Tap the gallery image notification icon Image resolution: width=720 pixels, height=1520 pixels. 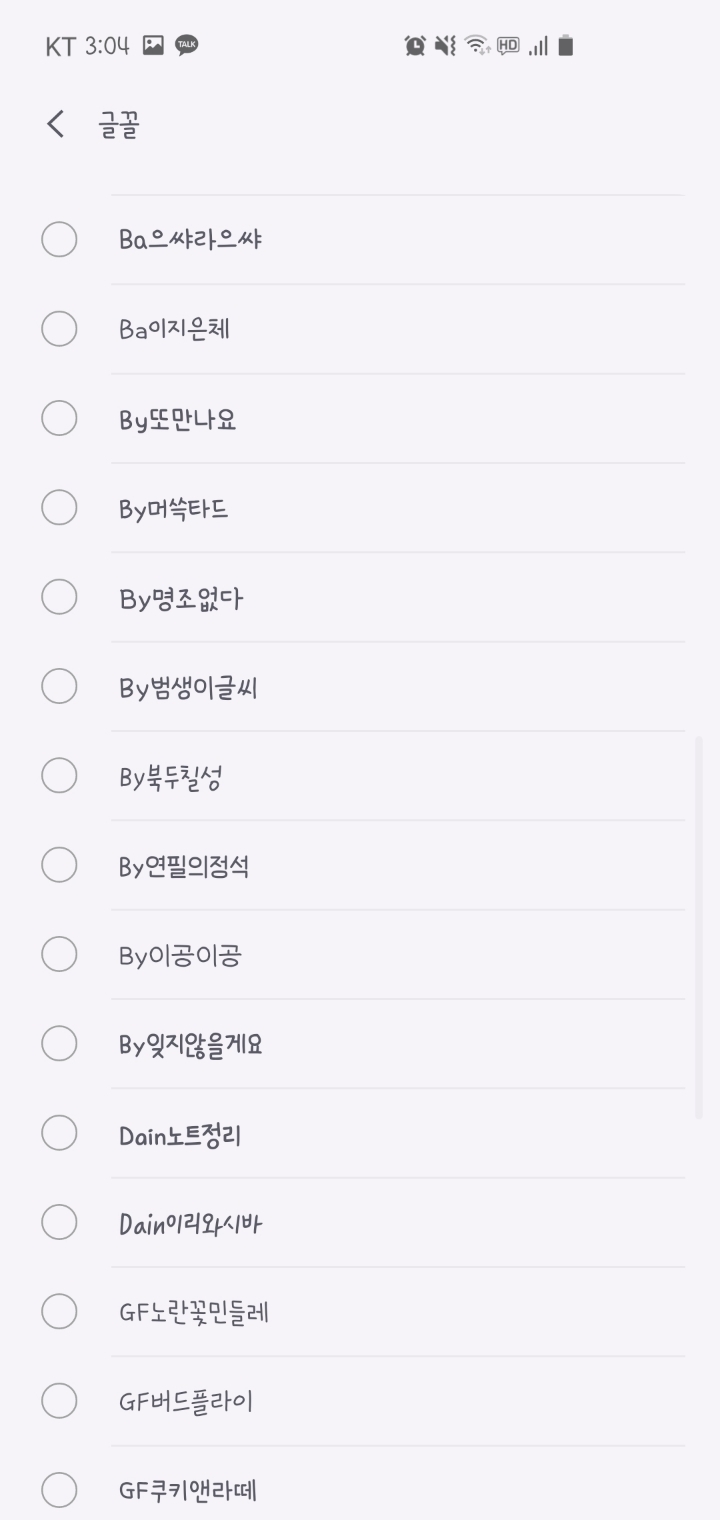[153, 45]
